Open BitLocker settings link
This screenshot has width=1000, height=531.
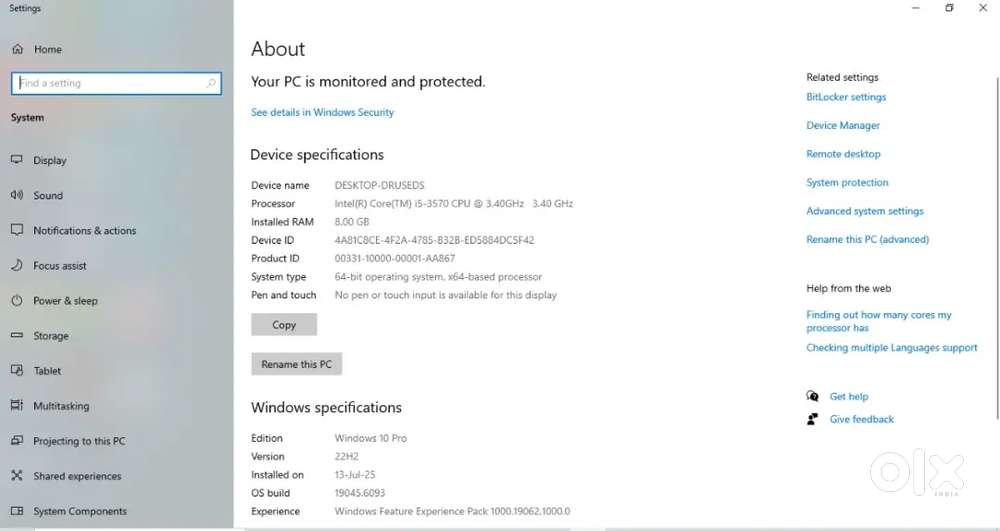coord(846,97)
